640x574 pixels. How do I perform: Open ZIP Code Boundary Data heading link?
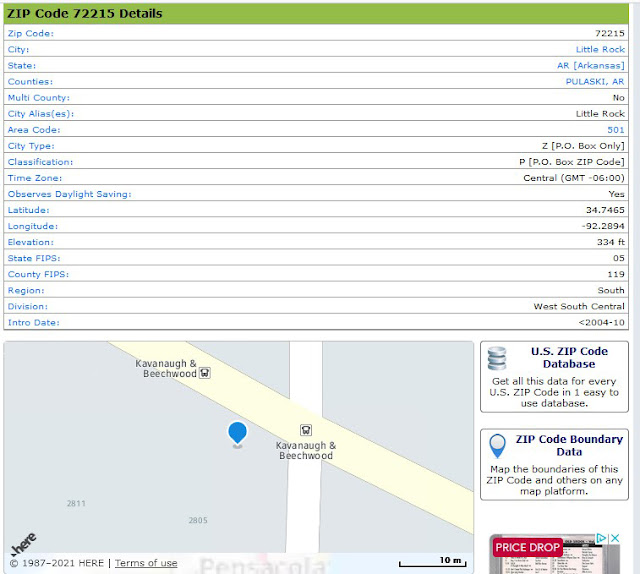(x=569, y=445)
